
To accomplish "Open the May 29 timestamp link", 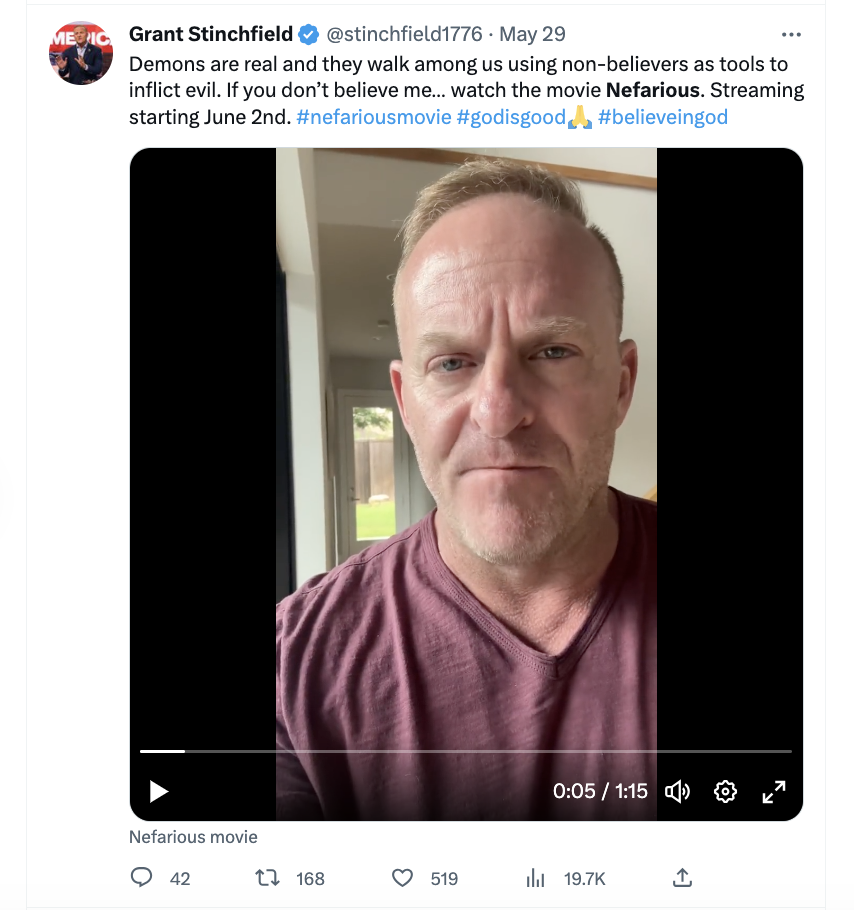I will click(x=532, y=34).
